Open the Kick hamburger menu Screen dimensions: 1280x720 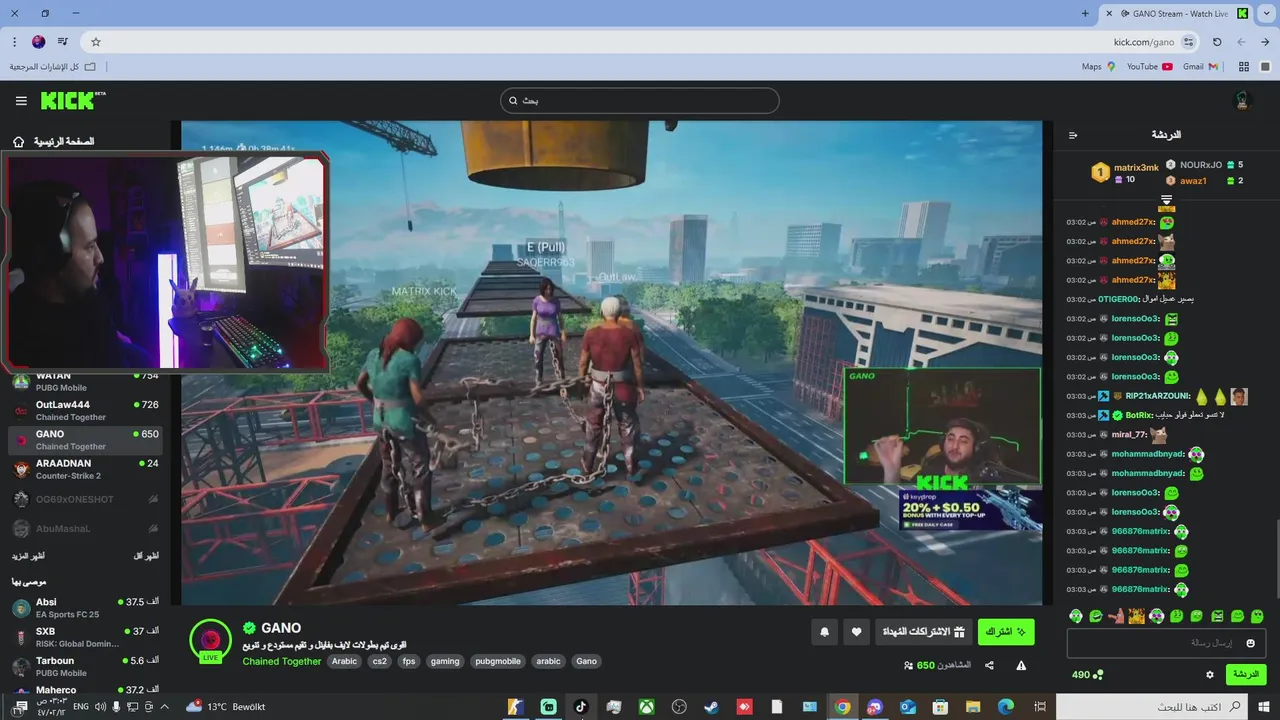21,101
